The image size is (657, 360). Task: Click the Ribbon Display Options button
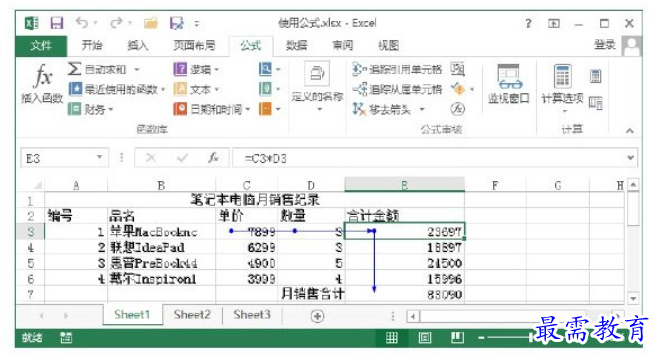554,23
